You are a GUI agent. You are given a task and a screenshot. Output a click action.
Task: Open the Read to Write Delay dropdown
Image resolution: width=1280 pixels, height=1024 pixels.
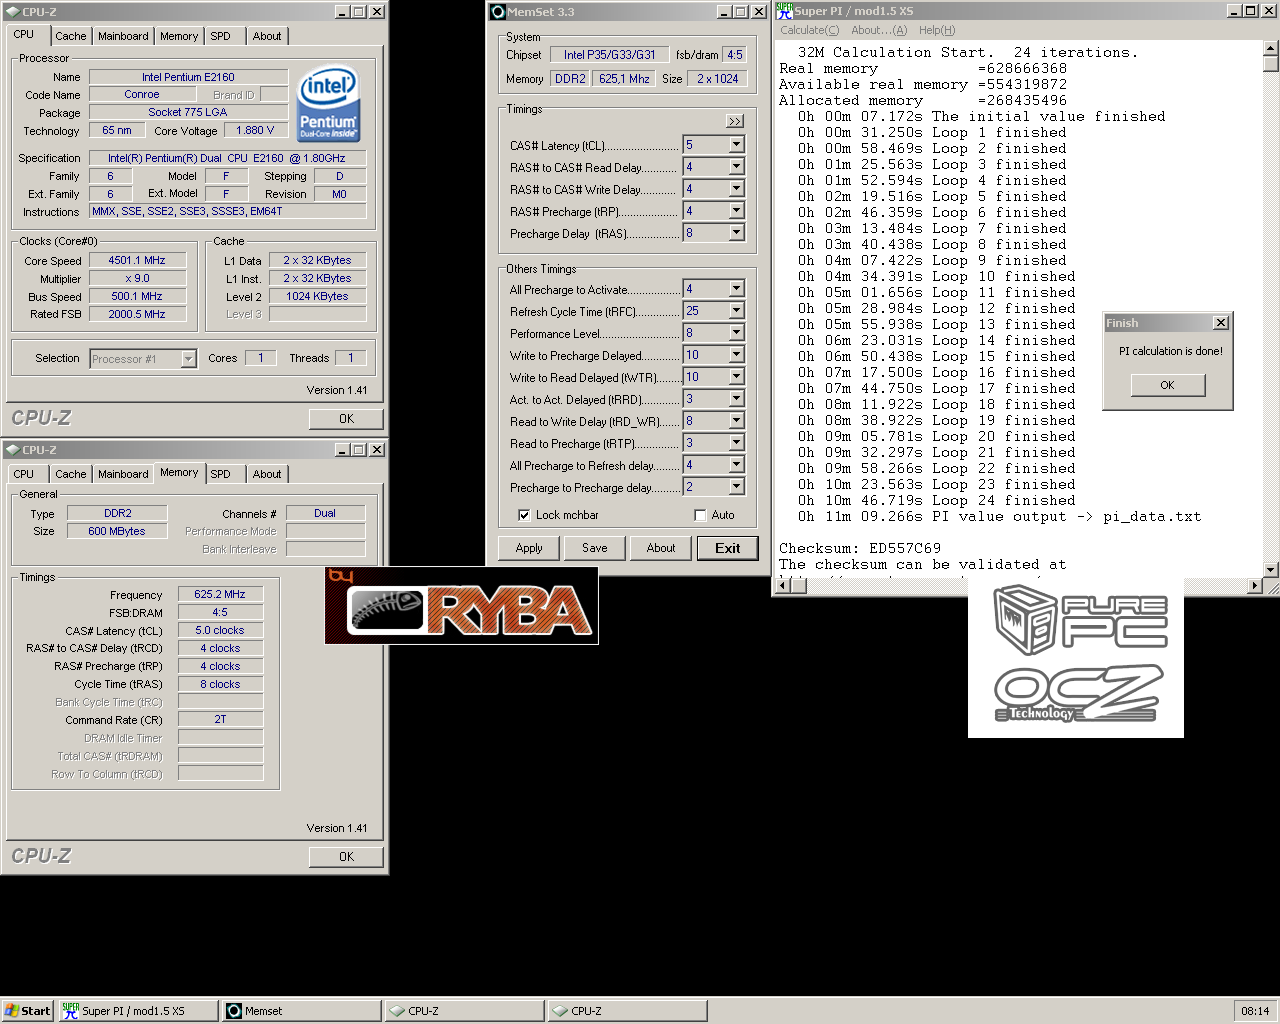point(736,421)
